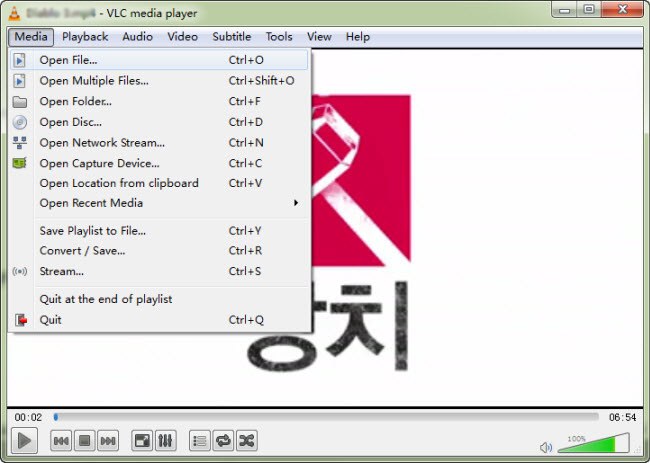Select Stream... menu entry
The height and width of the screenshot is (463, 650).
click(x=159, y=271)
